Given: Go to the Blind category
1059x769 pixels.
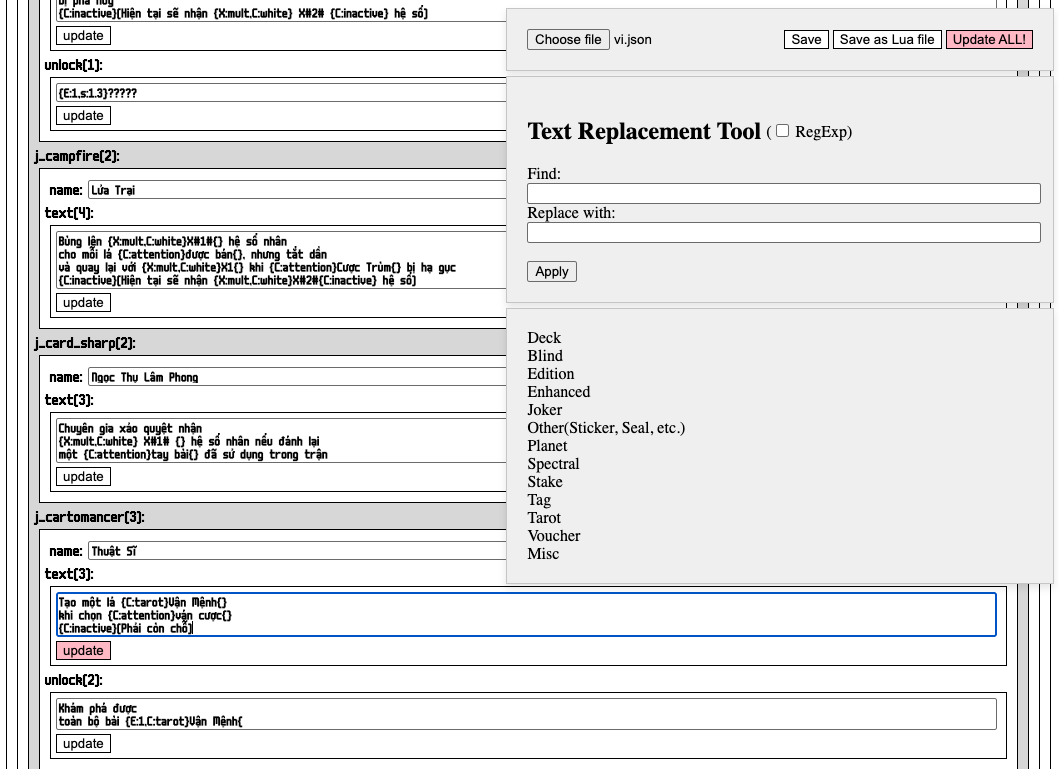Looking at the screenshot, I should pyautogui.click(x=545, y=356).
